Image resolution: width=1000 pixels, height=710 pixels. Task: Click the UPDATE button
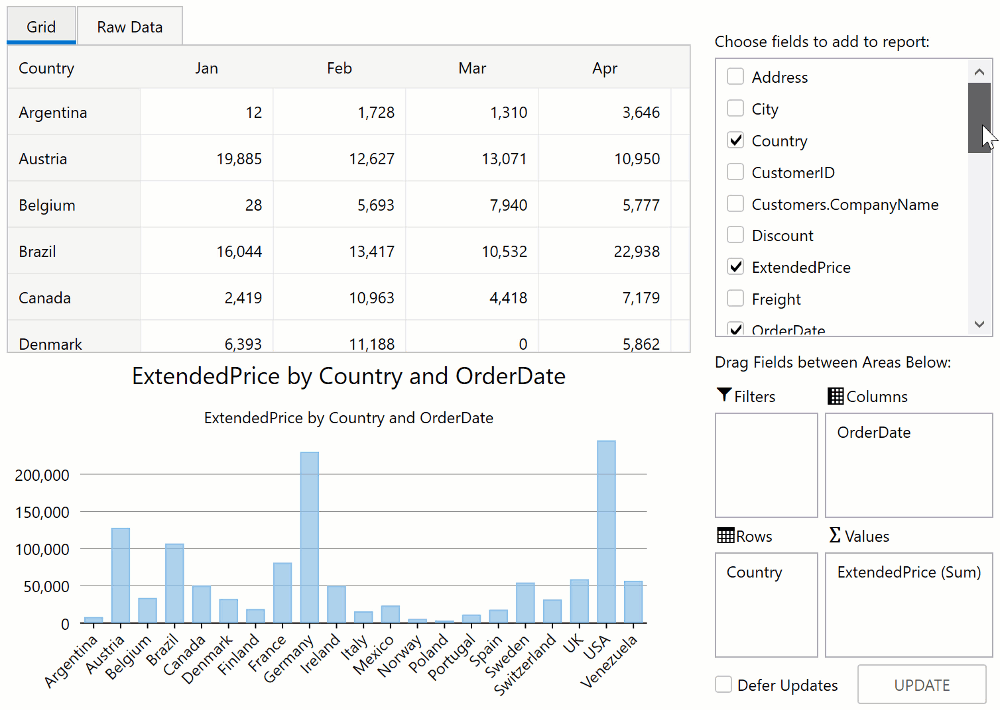922,685
